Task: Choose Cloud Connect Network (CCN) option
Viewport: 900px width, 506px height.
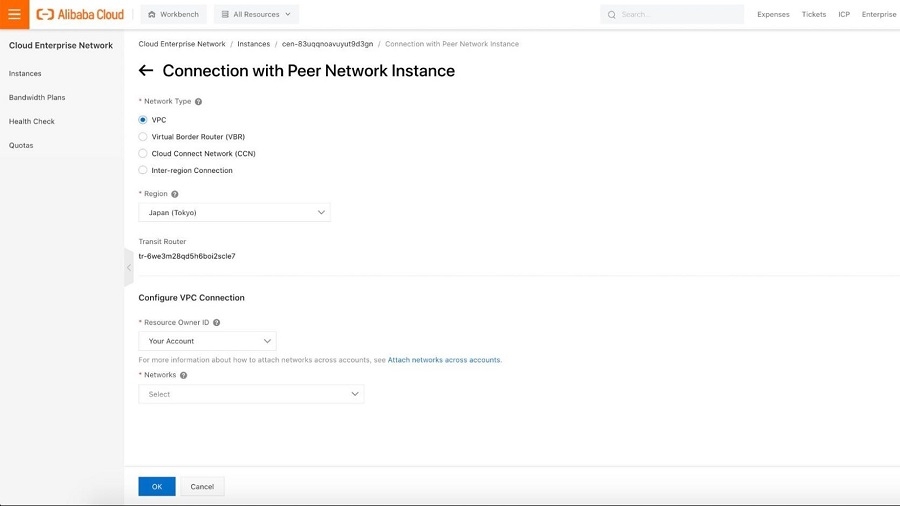Action: click(143, 154)
